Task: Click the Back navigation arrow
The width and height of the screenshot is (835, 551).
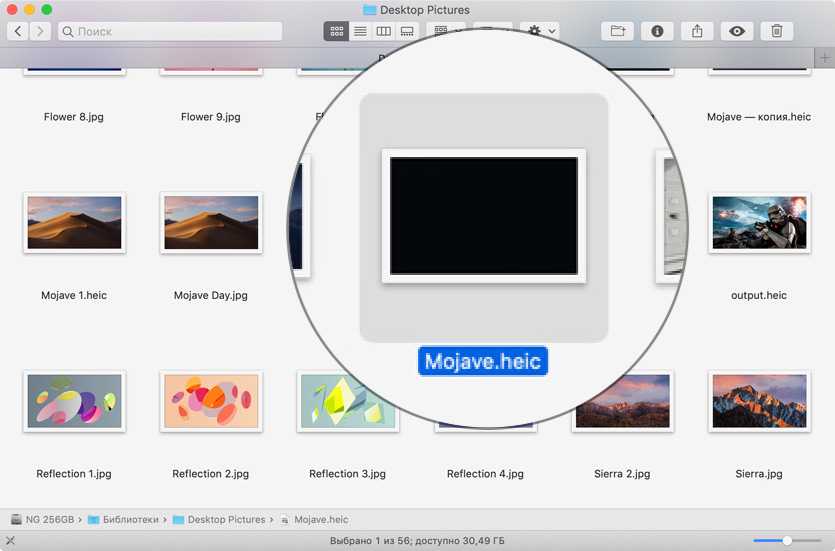Action: pyautogui.click(x=19, y=31)
